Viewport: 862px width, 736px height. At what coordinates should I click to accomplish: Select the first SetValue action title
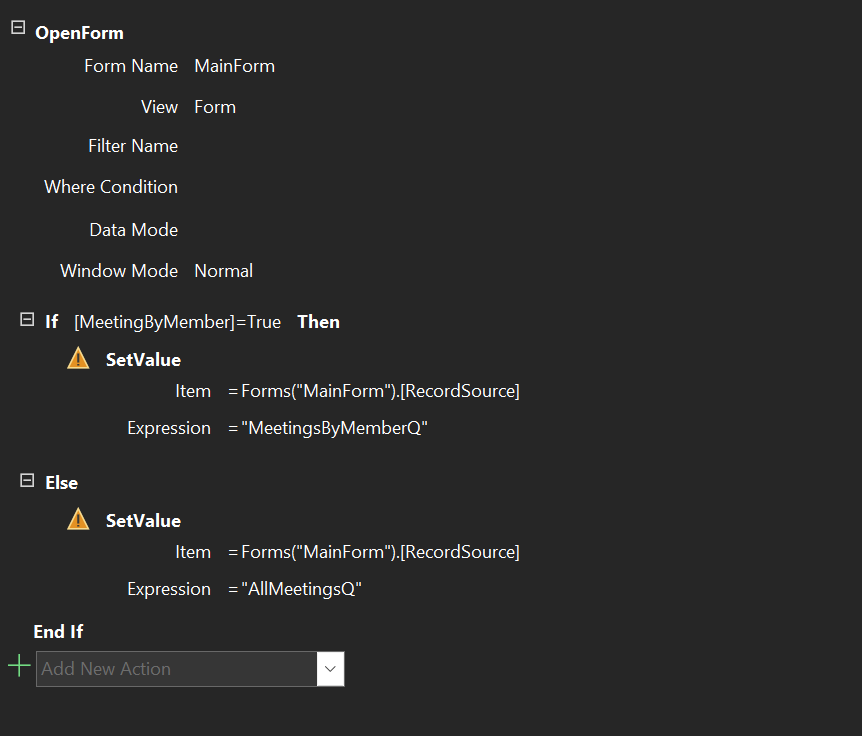coord(143,360)
